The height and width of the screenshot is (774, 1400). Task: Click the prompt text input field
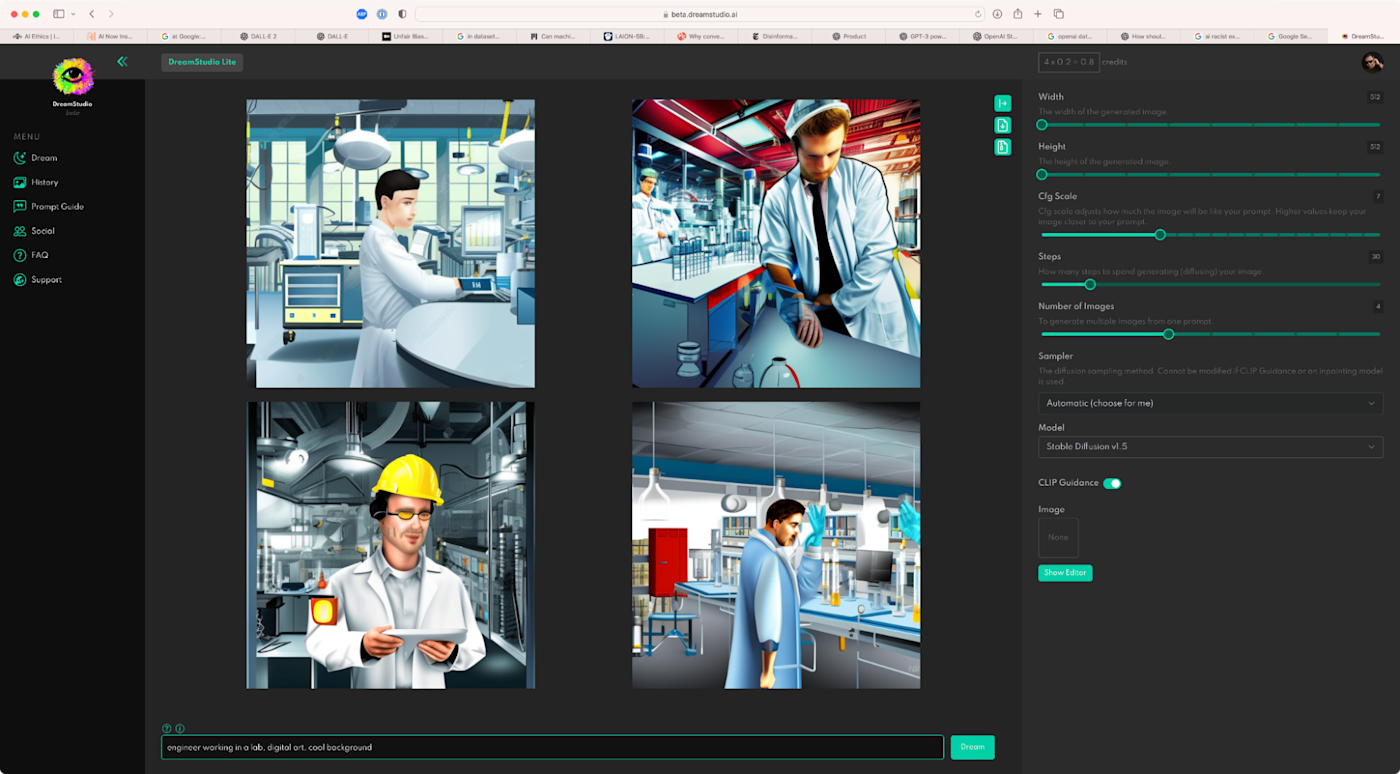pos(552,747)
